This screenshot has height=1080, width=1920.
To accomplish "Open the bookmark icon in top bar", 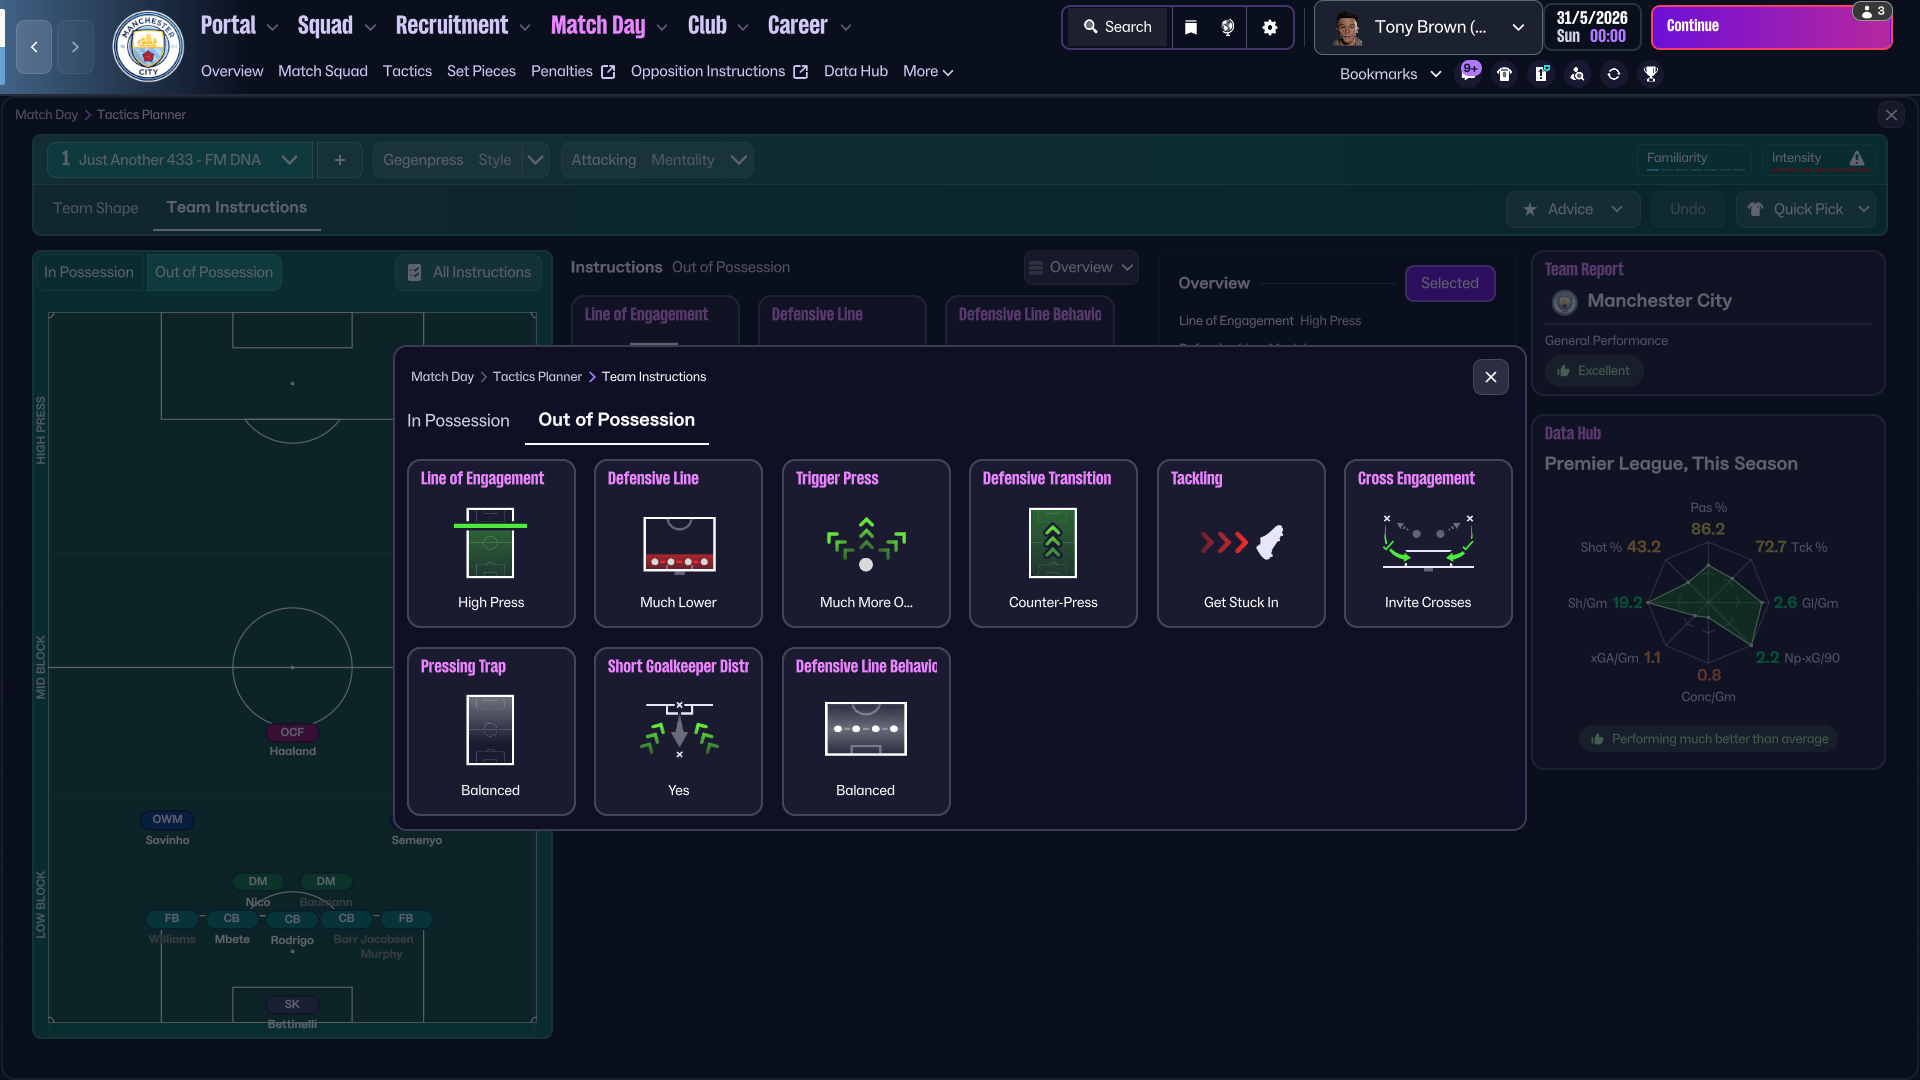I will (x=1190, y=27).
